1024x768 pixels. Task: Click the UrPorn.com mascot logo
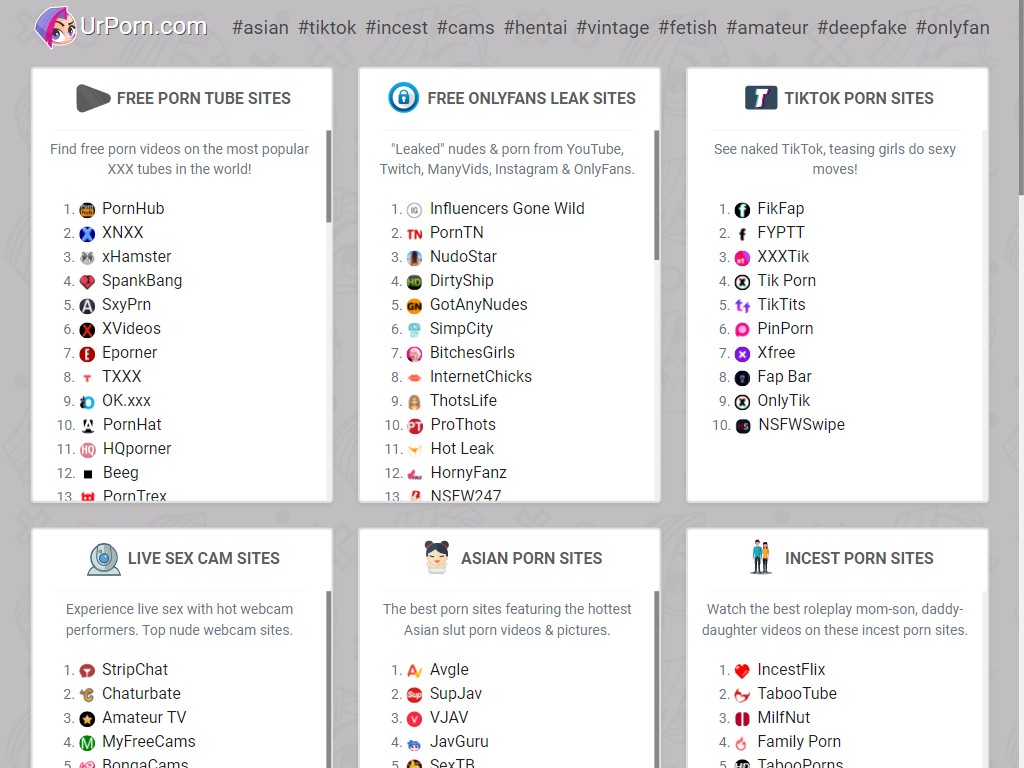pyautogui.click(x=56, y=27)
